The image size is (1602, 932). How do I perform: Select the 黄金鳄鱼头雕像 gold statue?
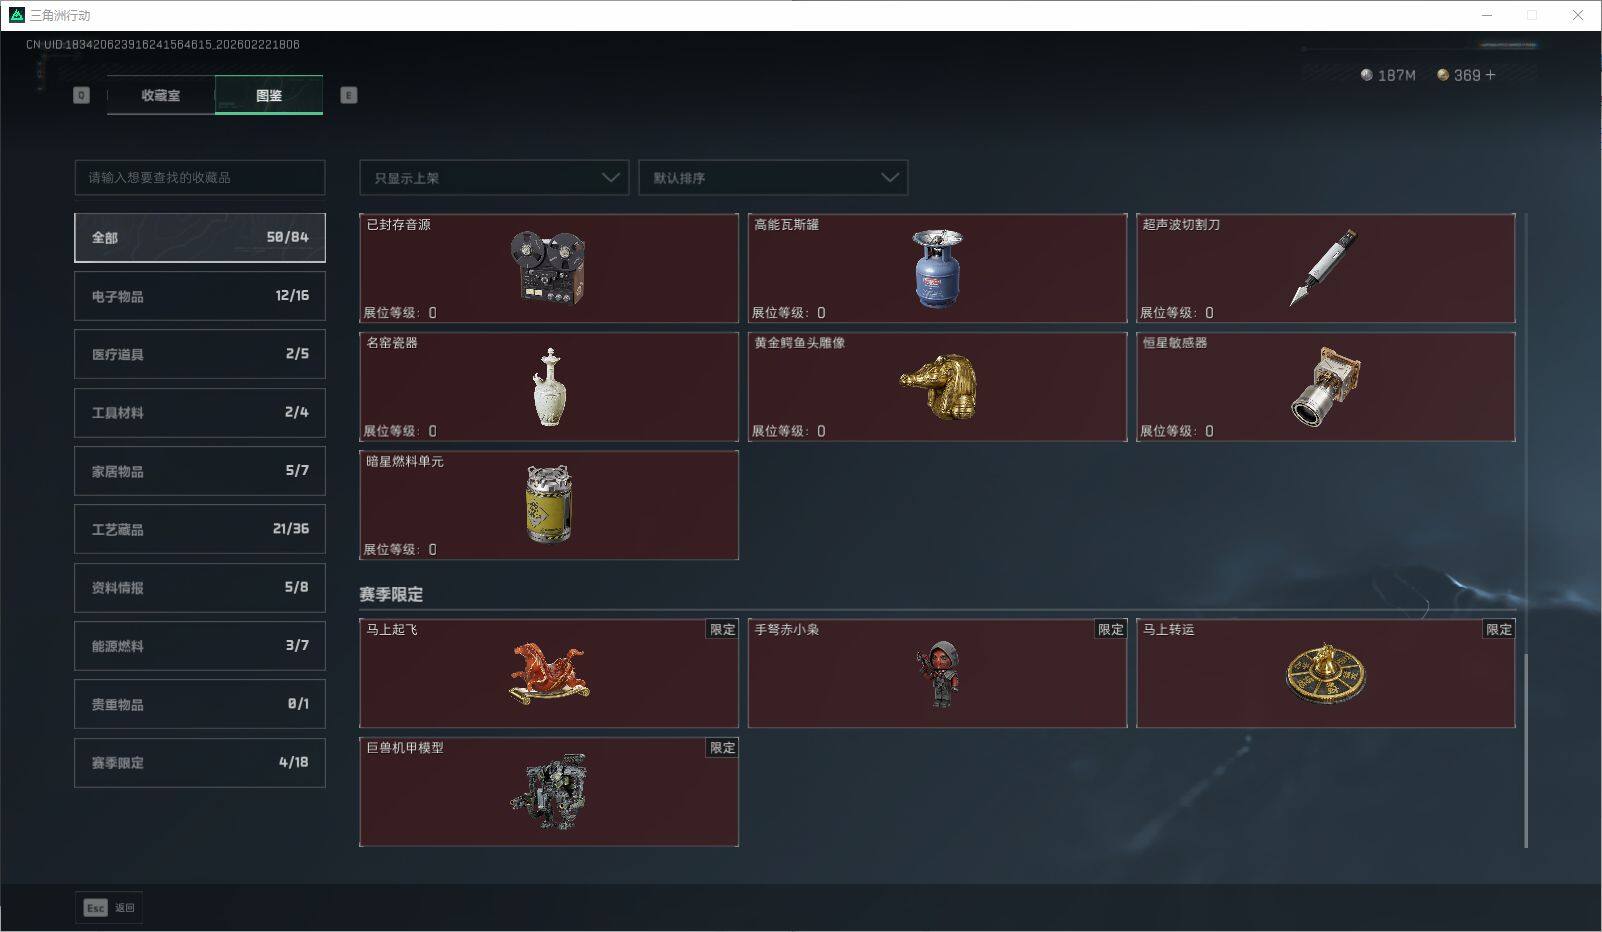coord(937,387)
